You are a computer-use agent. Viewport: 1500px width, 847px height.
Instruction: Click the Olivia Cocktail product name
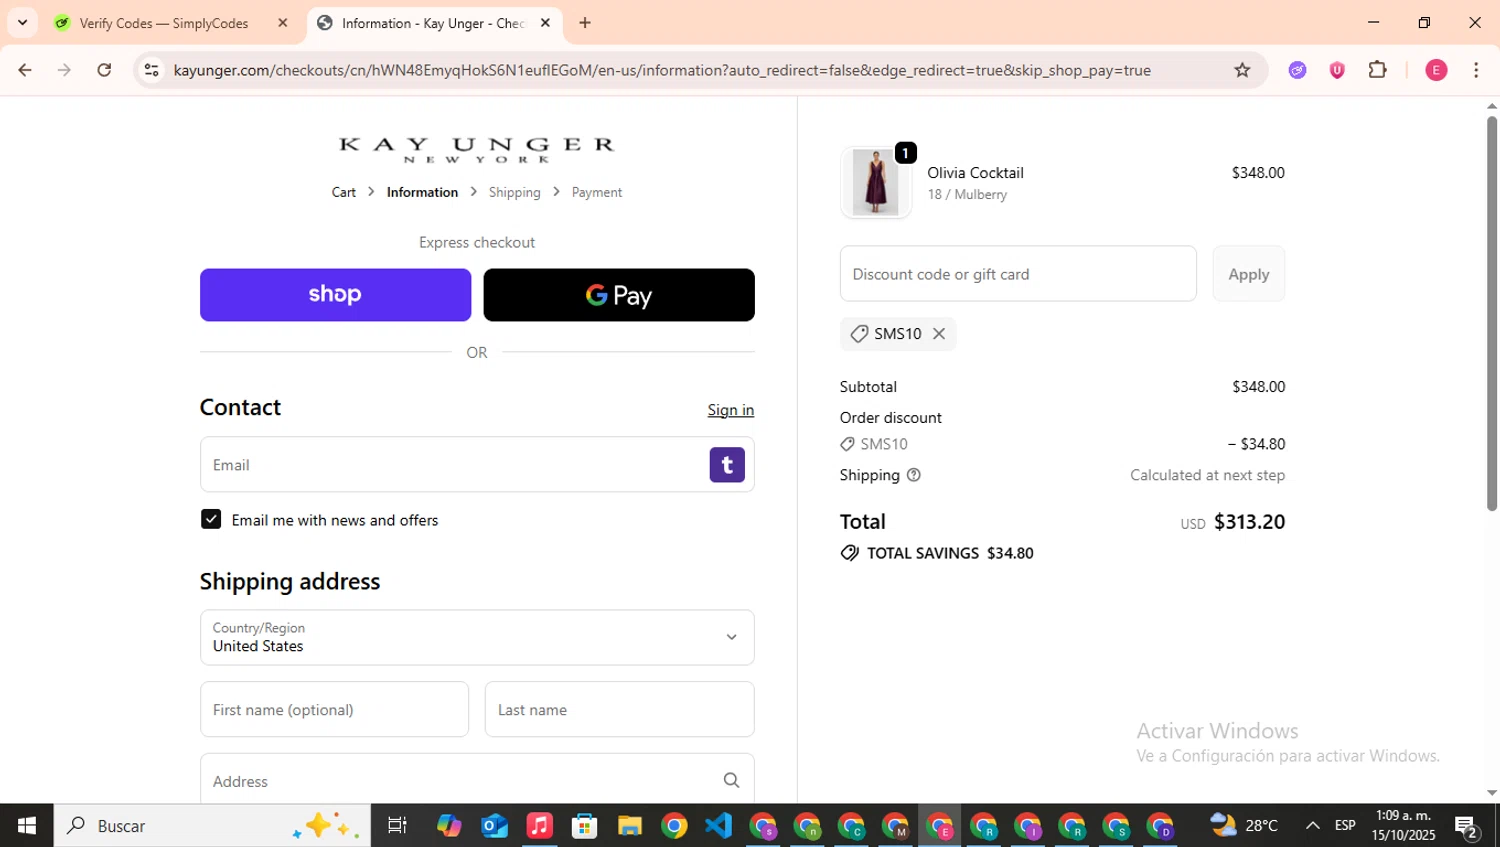click(975, 172)
